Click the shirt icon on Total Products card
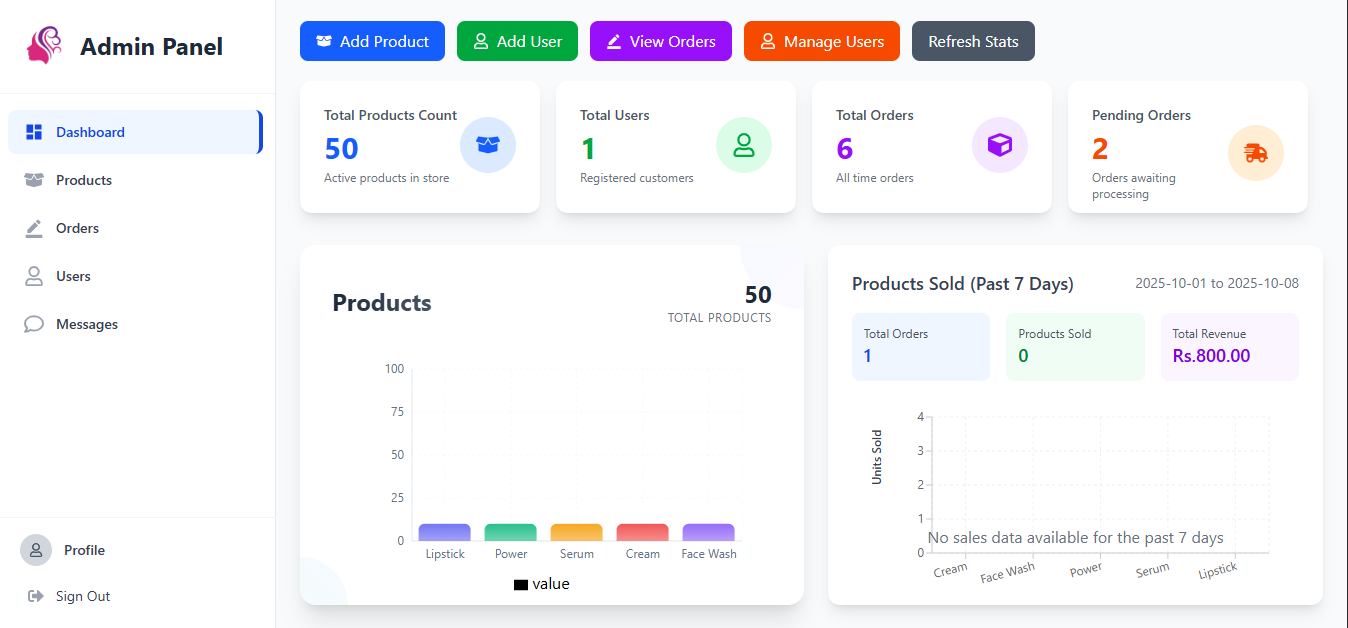The height and width of the screenshot is (628, 1348). coord(488,145)
